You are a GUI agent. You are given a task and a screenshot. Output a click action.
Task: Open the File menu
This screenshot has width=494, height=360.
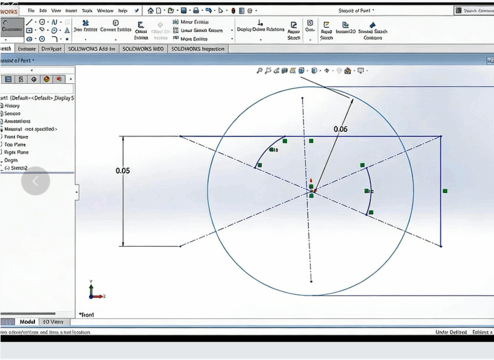tap(31, 11)
